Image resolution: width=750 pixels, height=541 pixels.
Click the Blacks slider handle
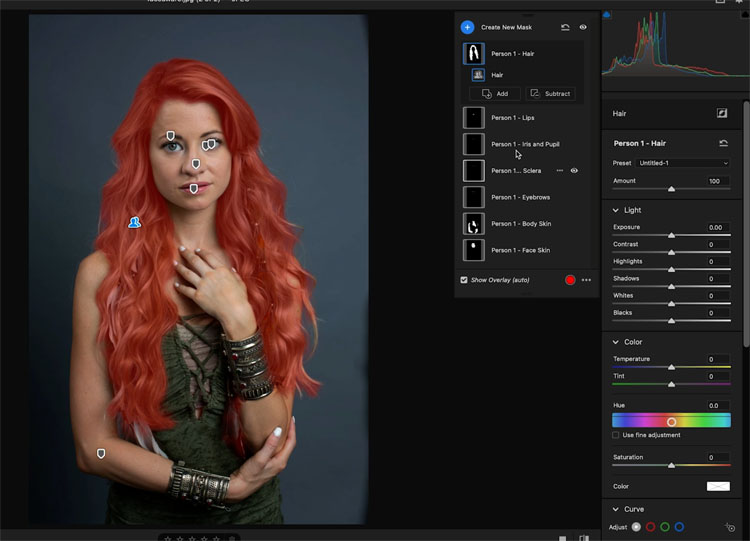[x=672, y=321]
